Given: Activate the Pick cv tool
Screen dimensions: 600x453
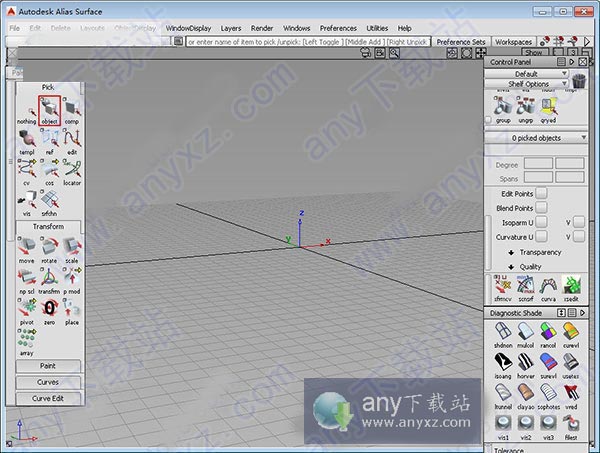Looking at the screenshot, I should (26, 172).
